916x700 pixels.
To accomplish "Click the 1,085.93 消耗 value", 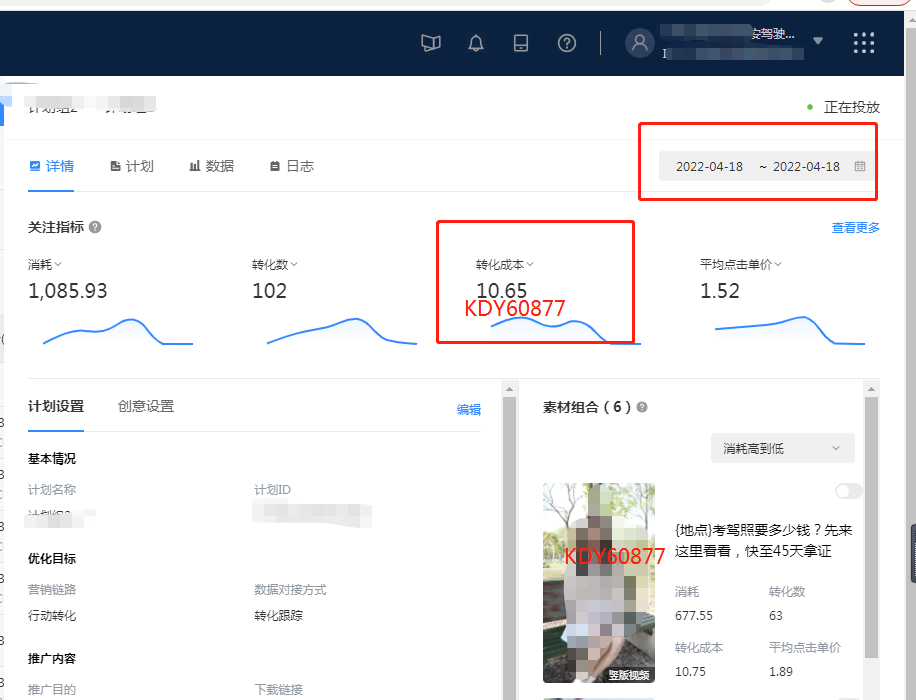I will coord(68,291).
